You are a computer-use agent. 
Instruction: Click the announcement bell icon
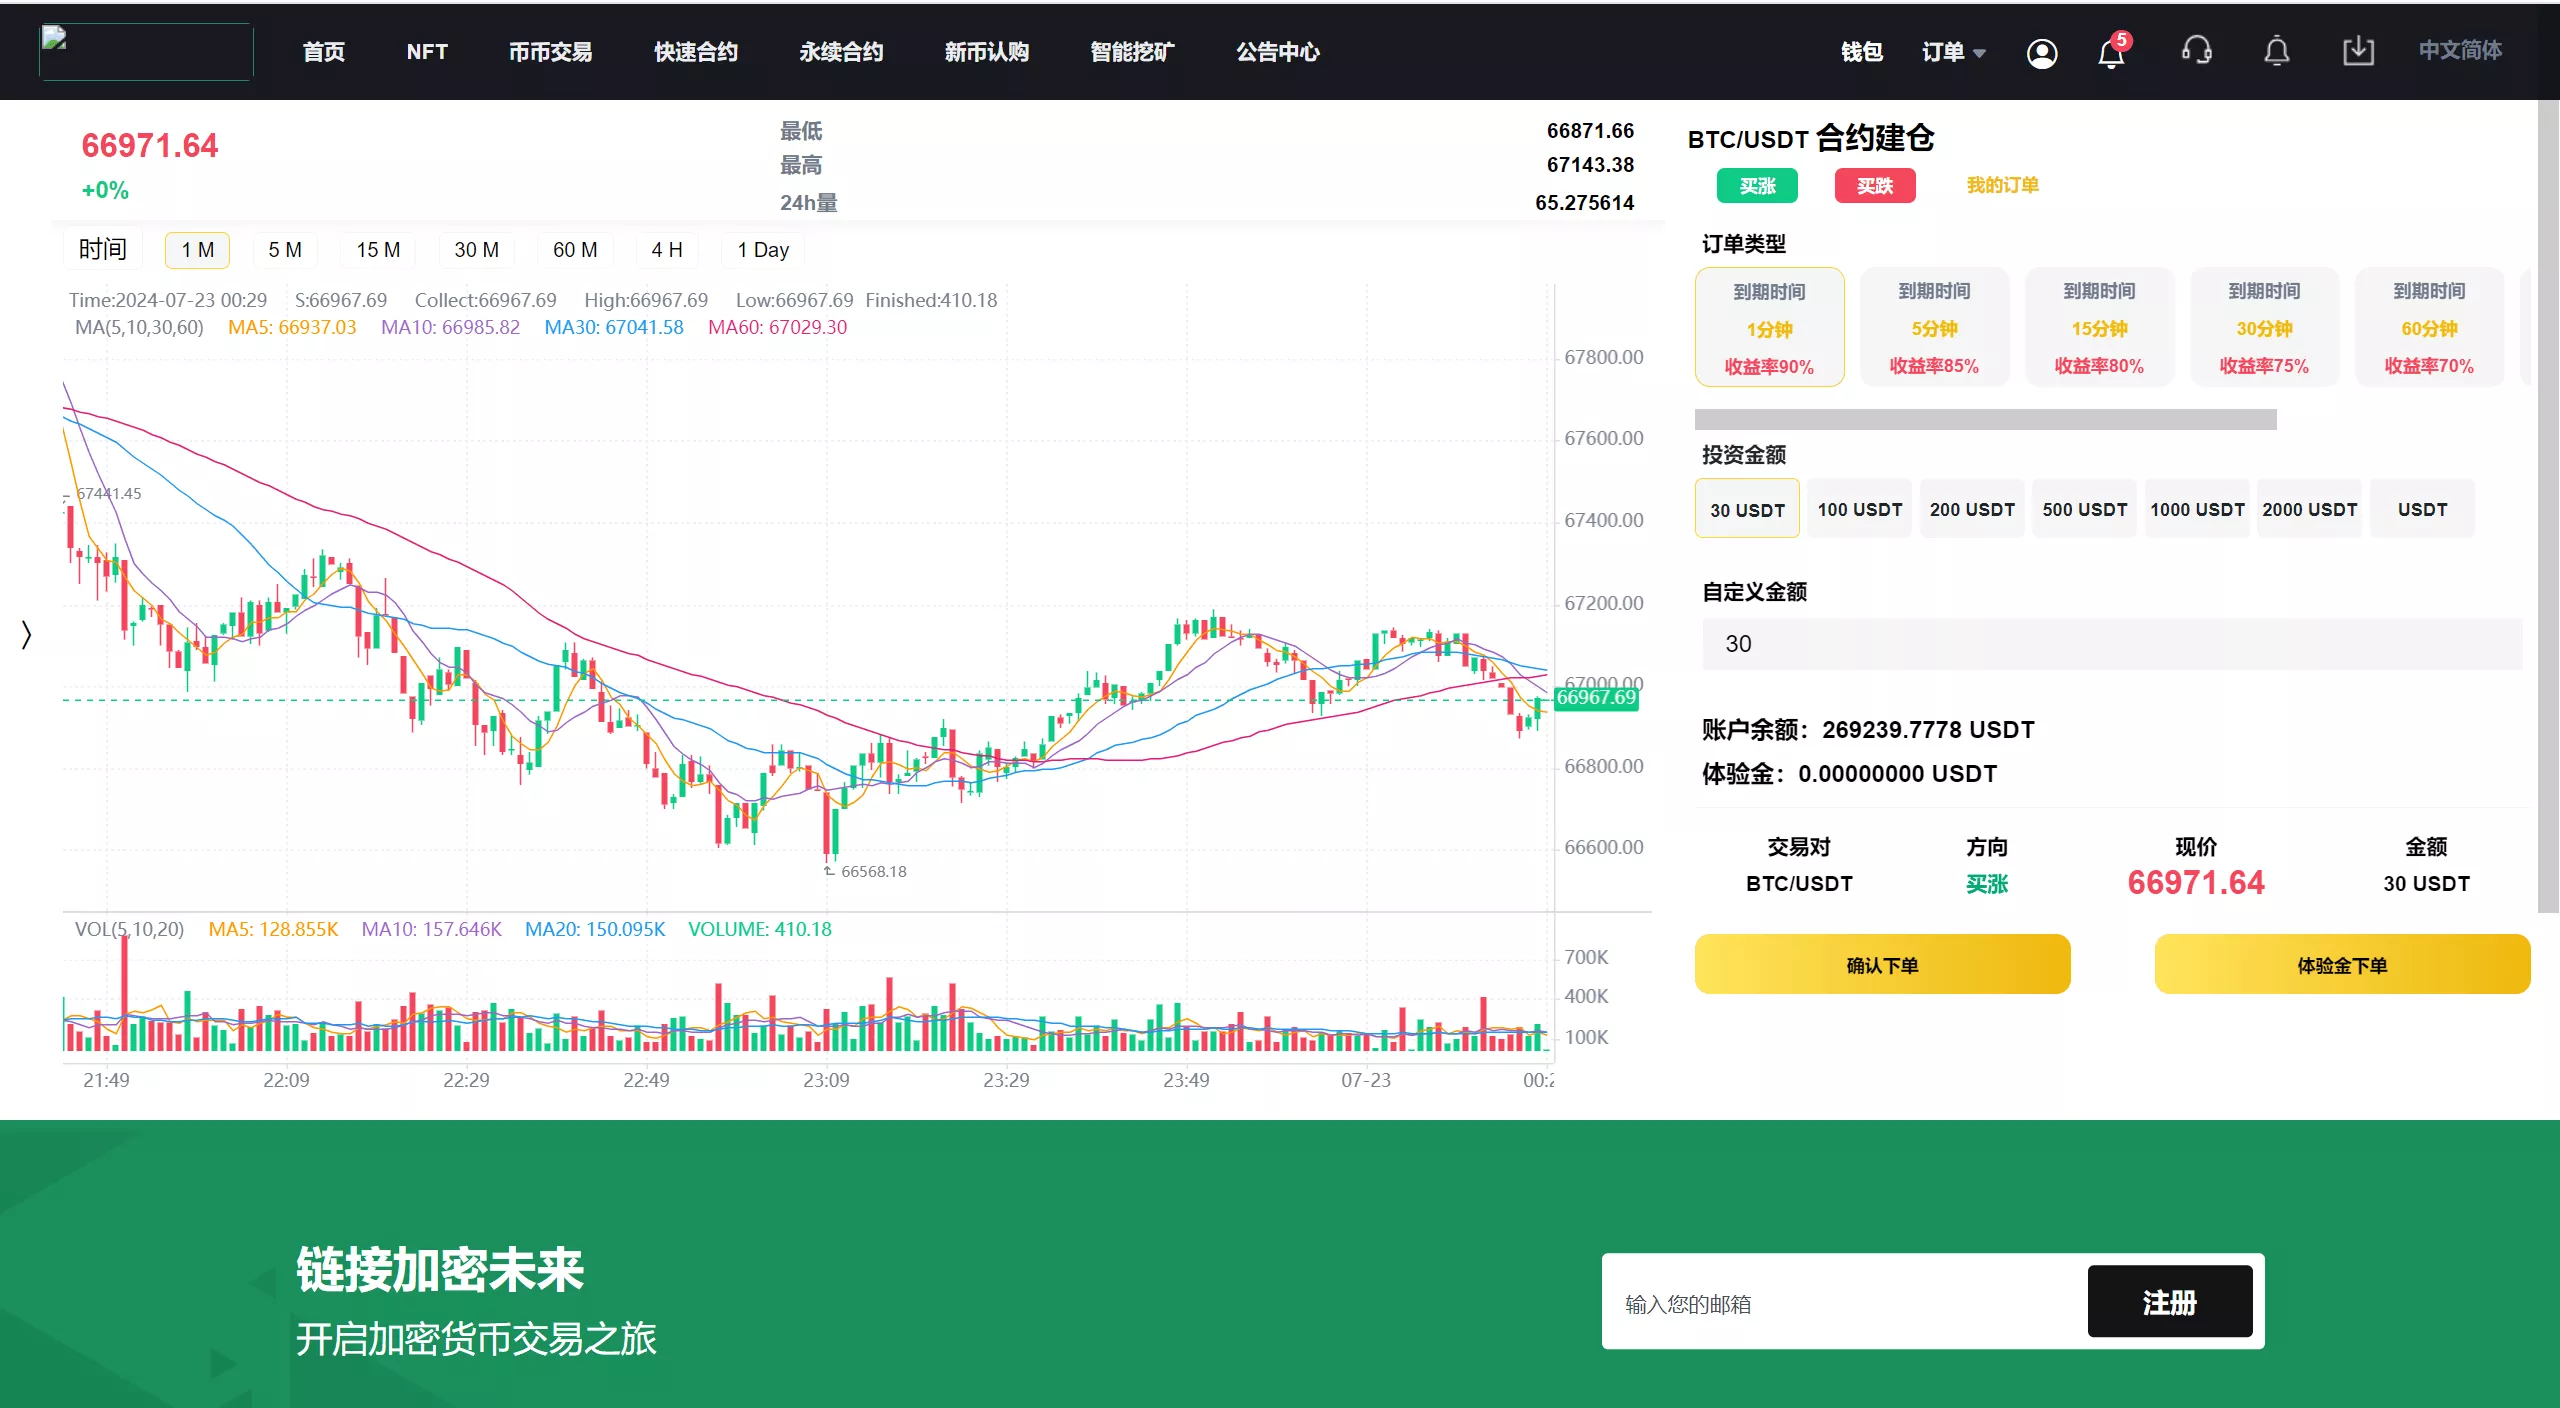pyautogui.click(x=2275, y=51)
